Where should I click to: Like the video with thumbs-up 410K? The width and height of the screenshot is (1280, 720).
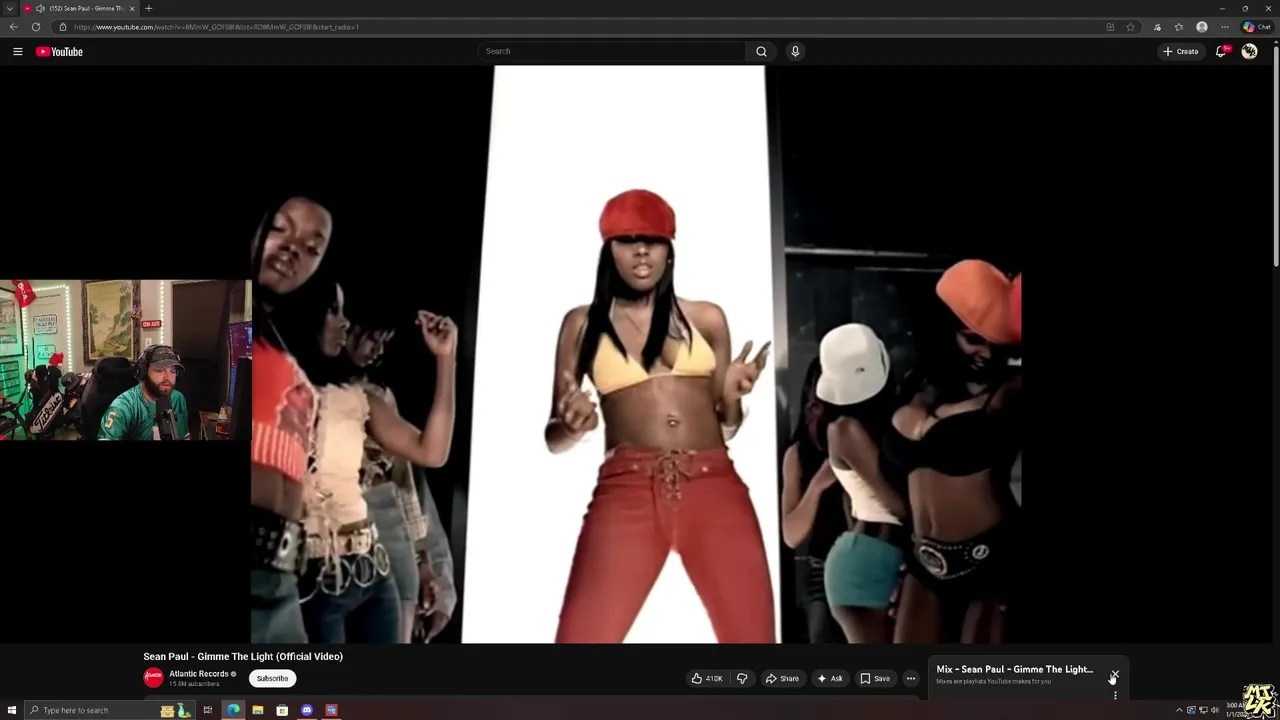(x=707, y=678)
